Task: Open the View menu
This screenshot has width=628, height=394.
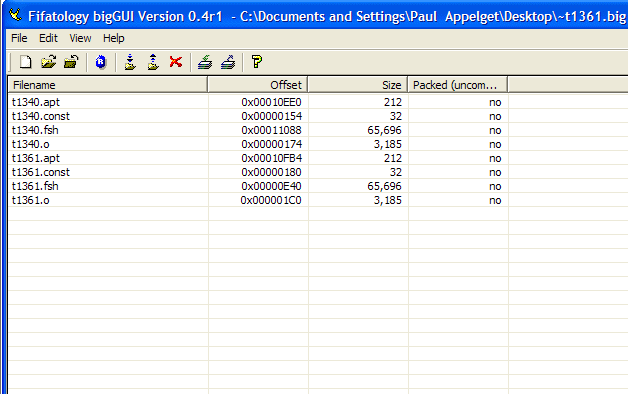Action: tap(80, 38)
